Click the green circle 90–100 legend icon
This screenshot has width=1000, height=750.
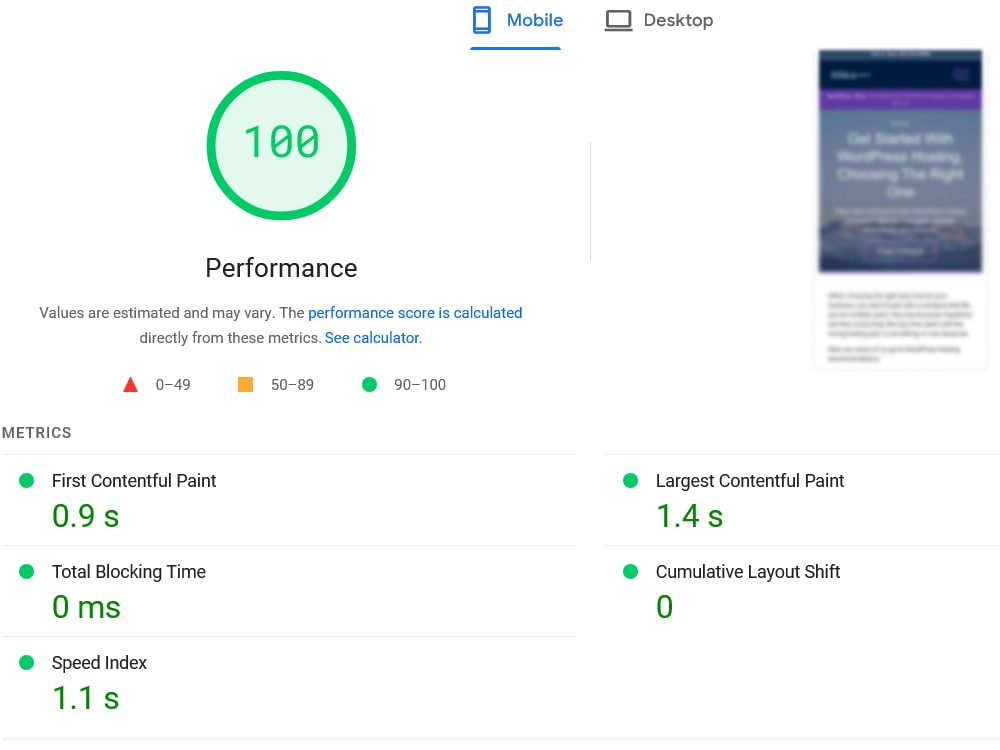click(x=369, y=385)
